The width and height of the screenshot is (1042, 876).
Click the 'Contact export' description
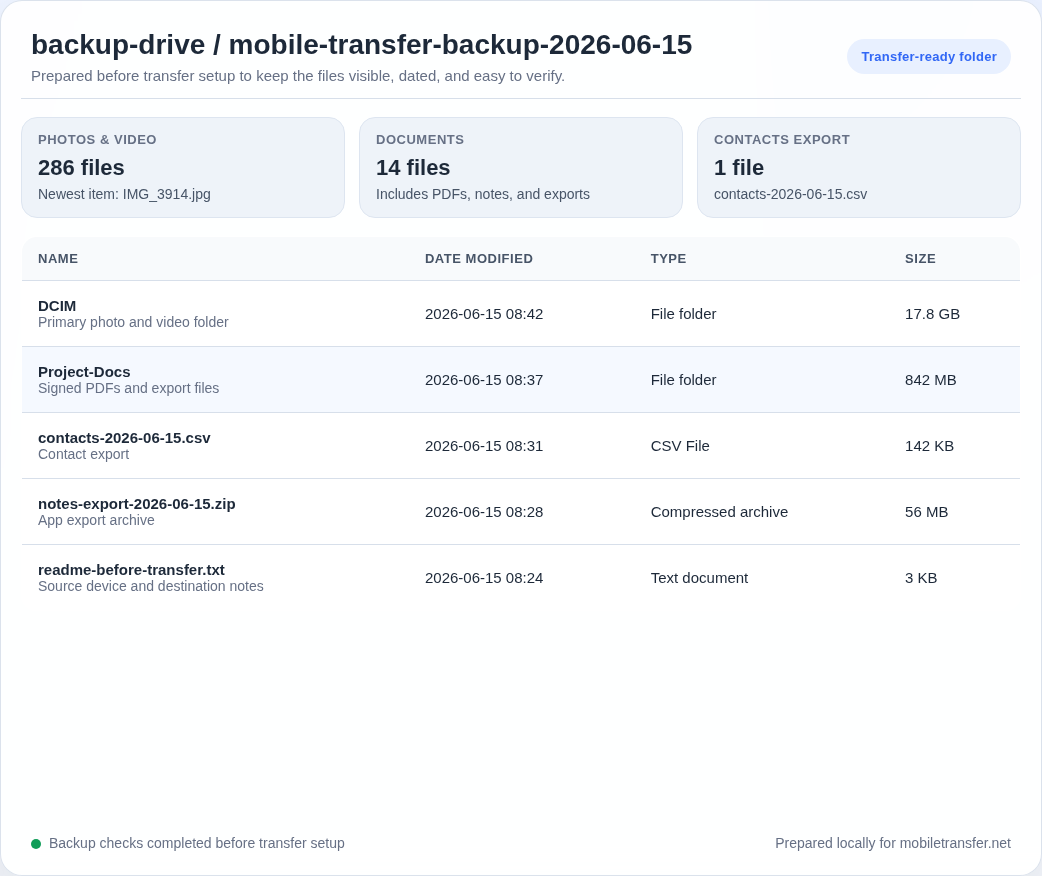84,455
